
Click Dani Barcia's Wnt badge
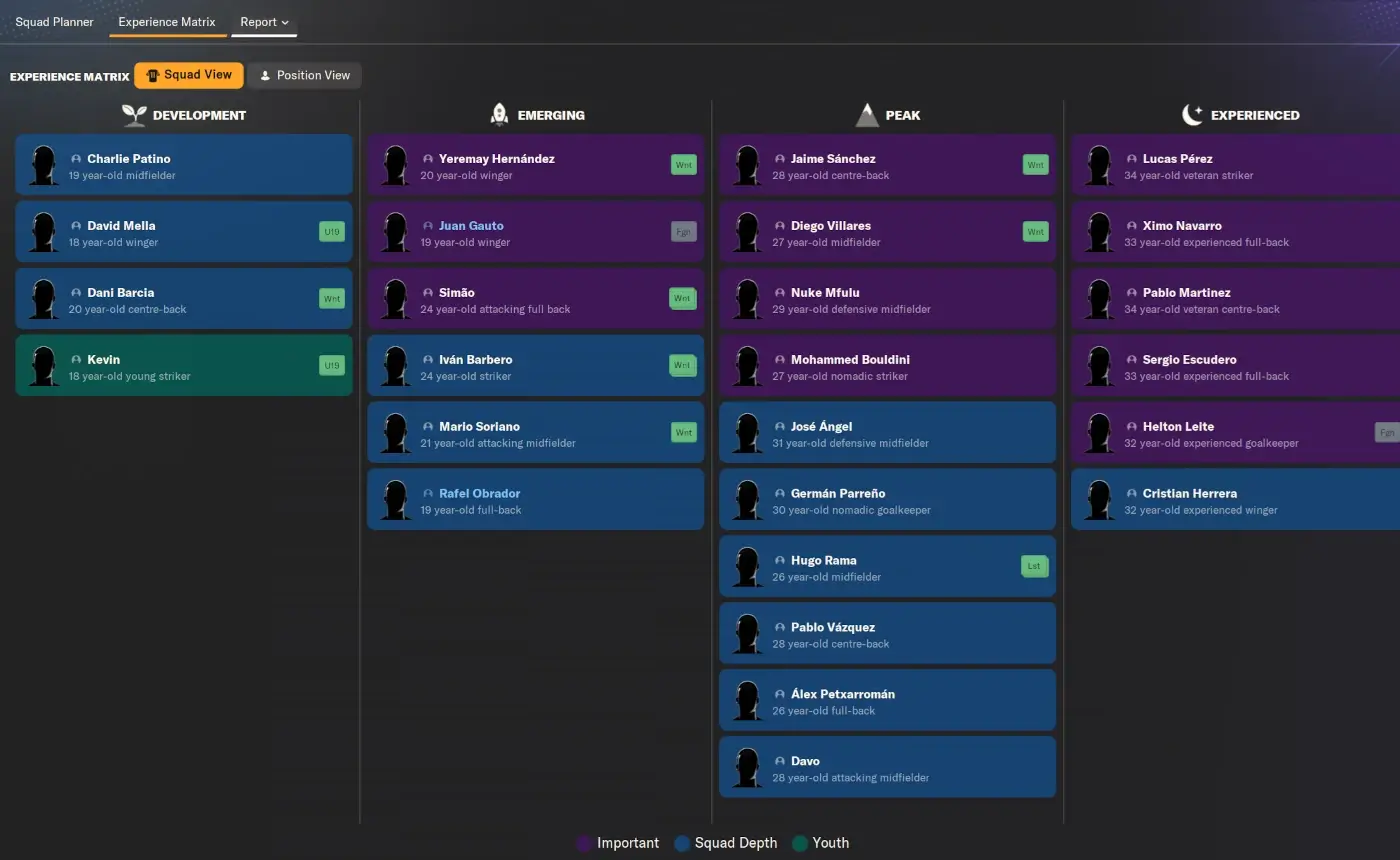[332, 299]
